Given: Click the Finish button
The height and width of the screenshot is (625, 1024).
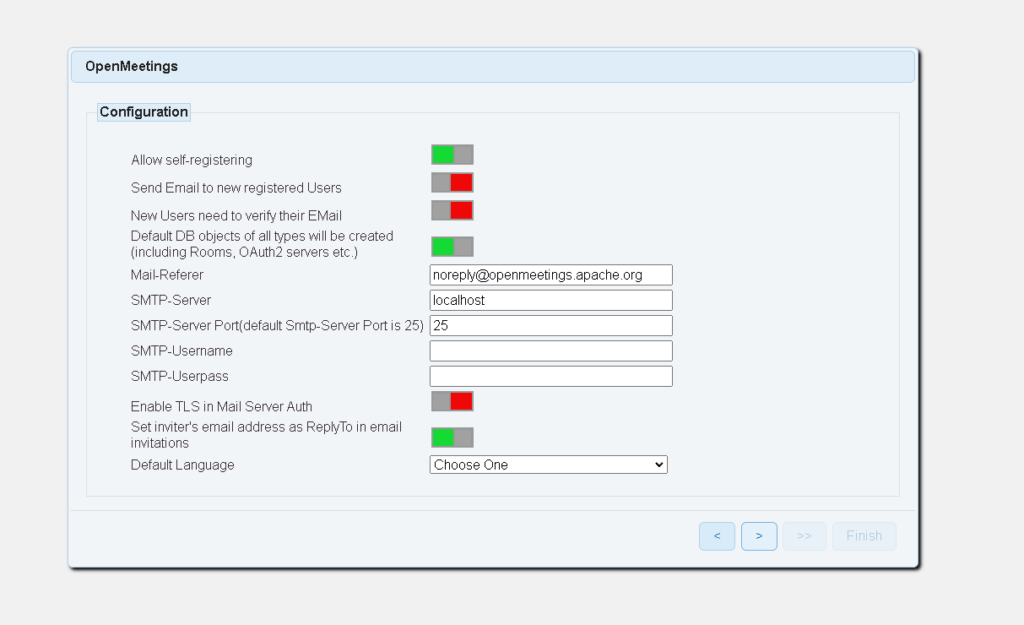Looking at the screenshot, I should 864,536.
